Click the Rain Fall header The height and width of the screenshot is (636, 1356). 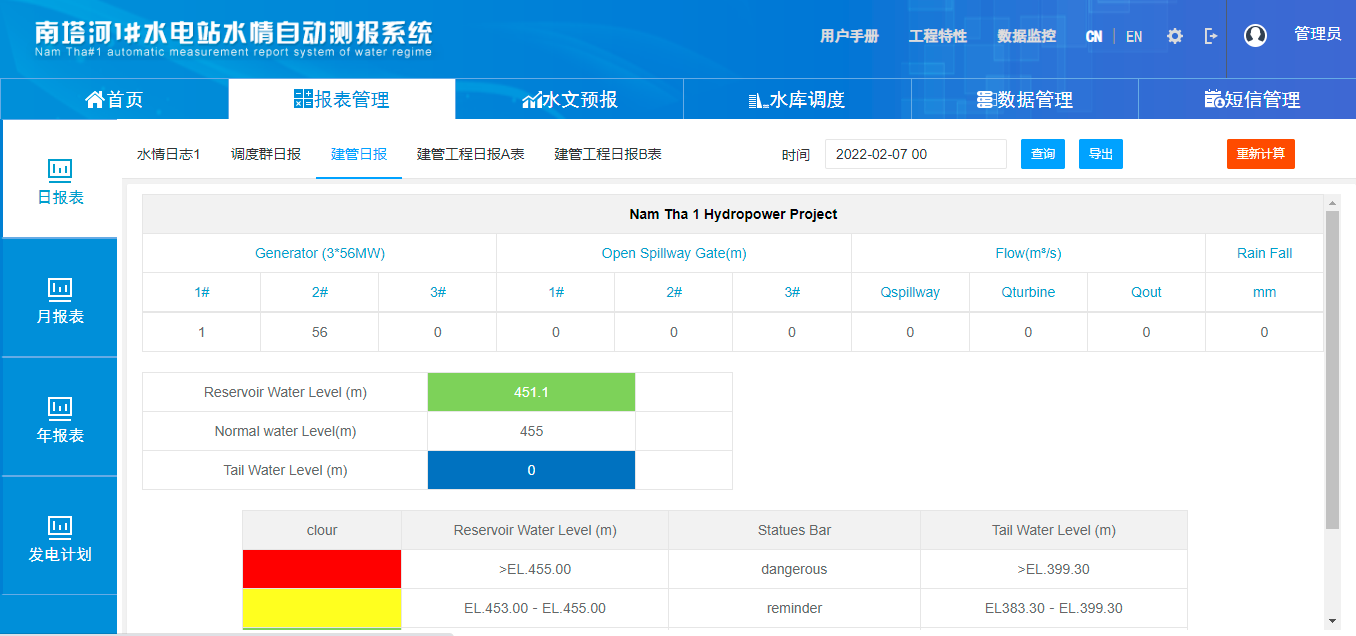click(1265, 253)
